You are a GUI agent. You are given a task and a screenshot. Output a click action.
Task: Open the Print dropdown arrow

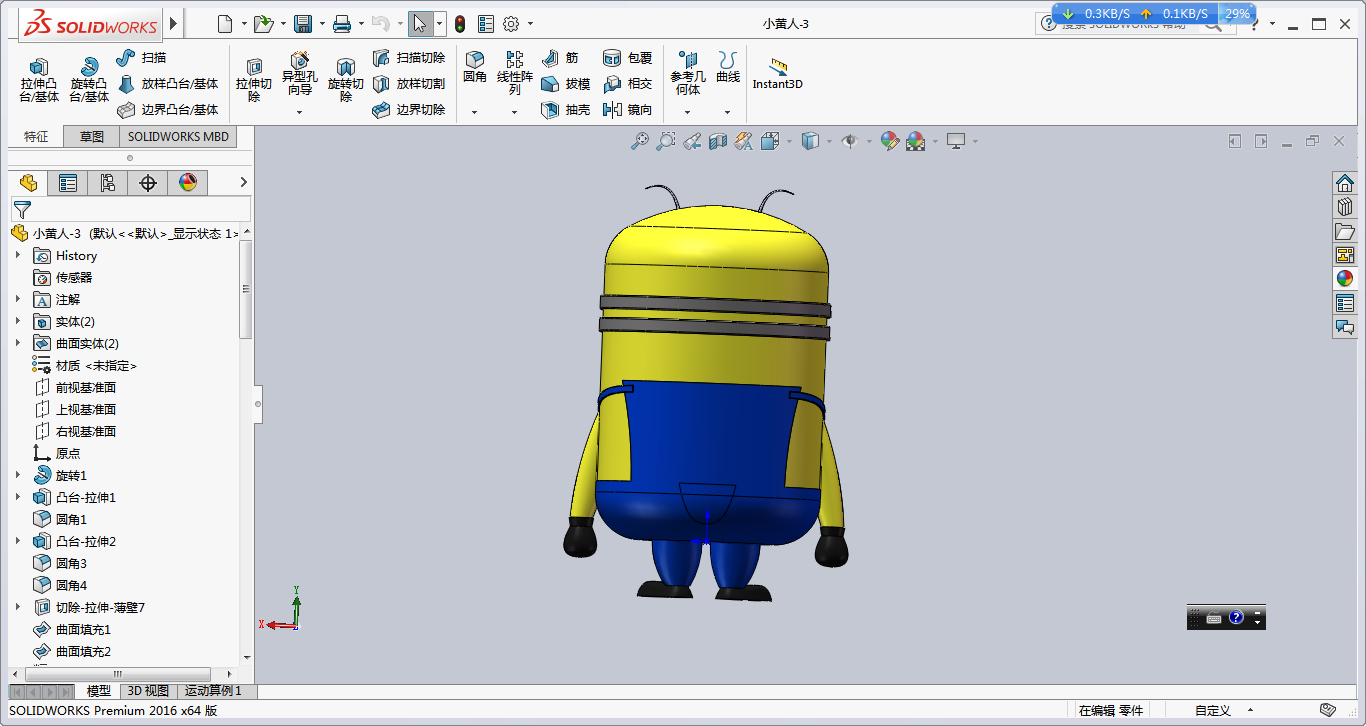point(360,24)
